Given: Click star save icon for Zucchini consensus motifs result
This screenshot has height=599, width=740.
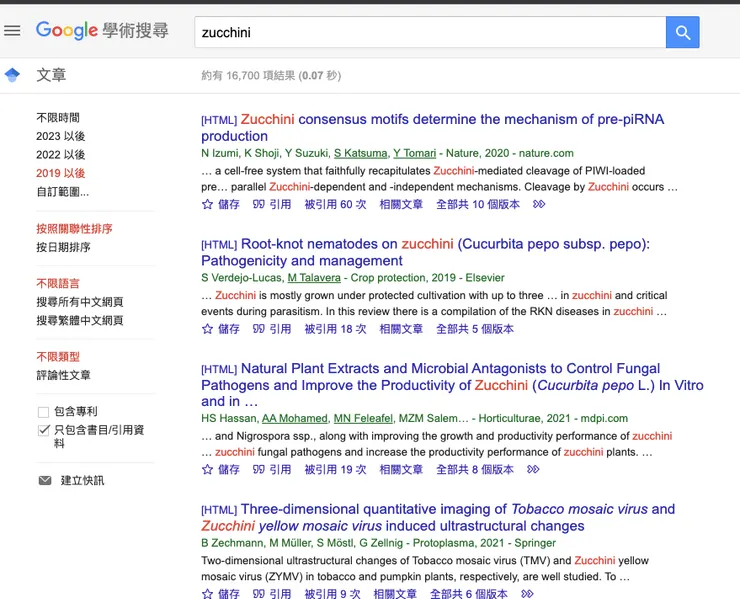Looking at the screenshot, I should tap(207, 204).
